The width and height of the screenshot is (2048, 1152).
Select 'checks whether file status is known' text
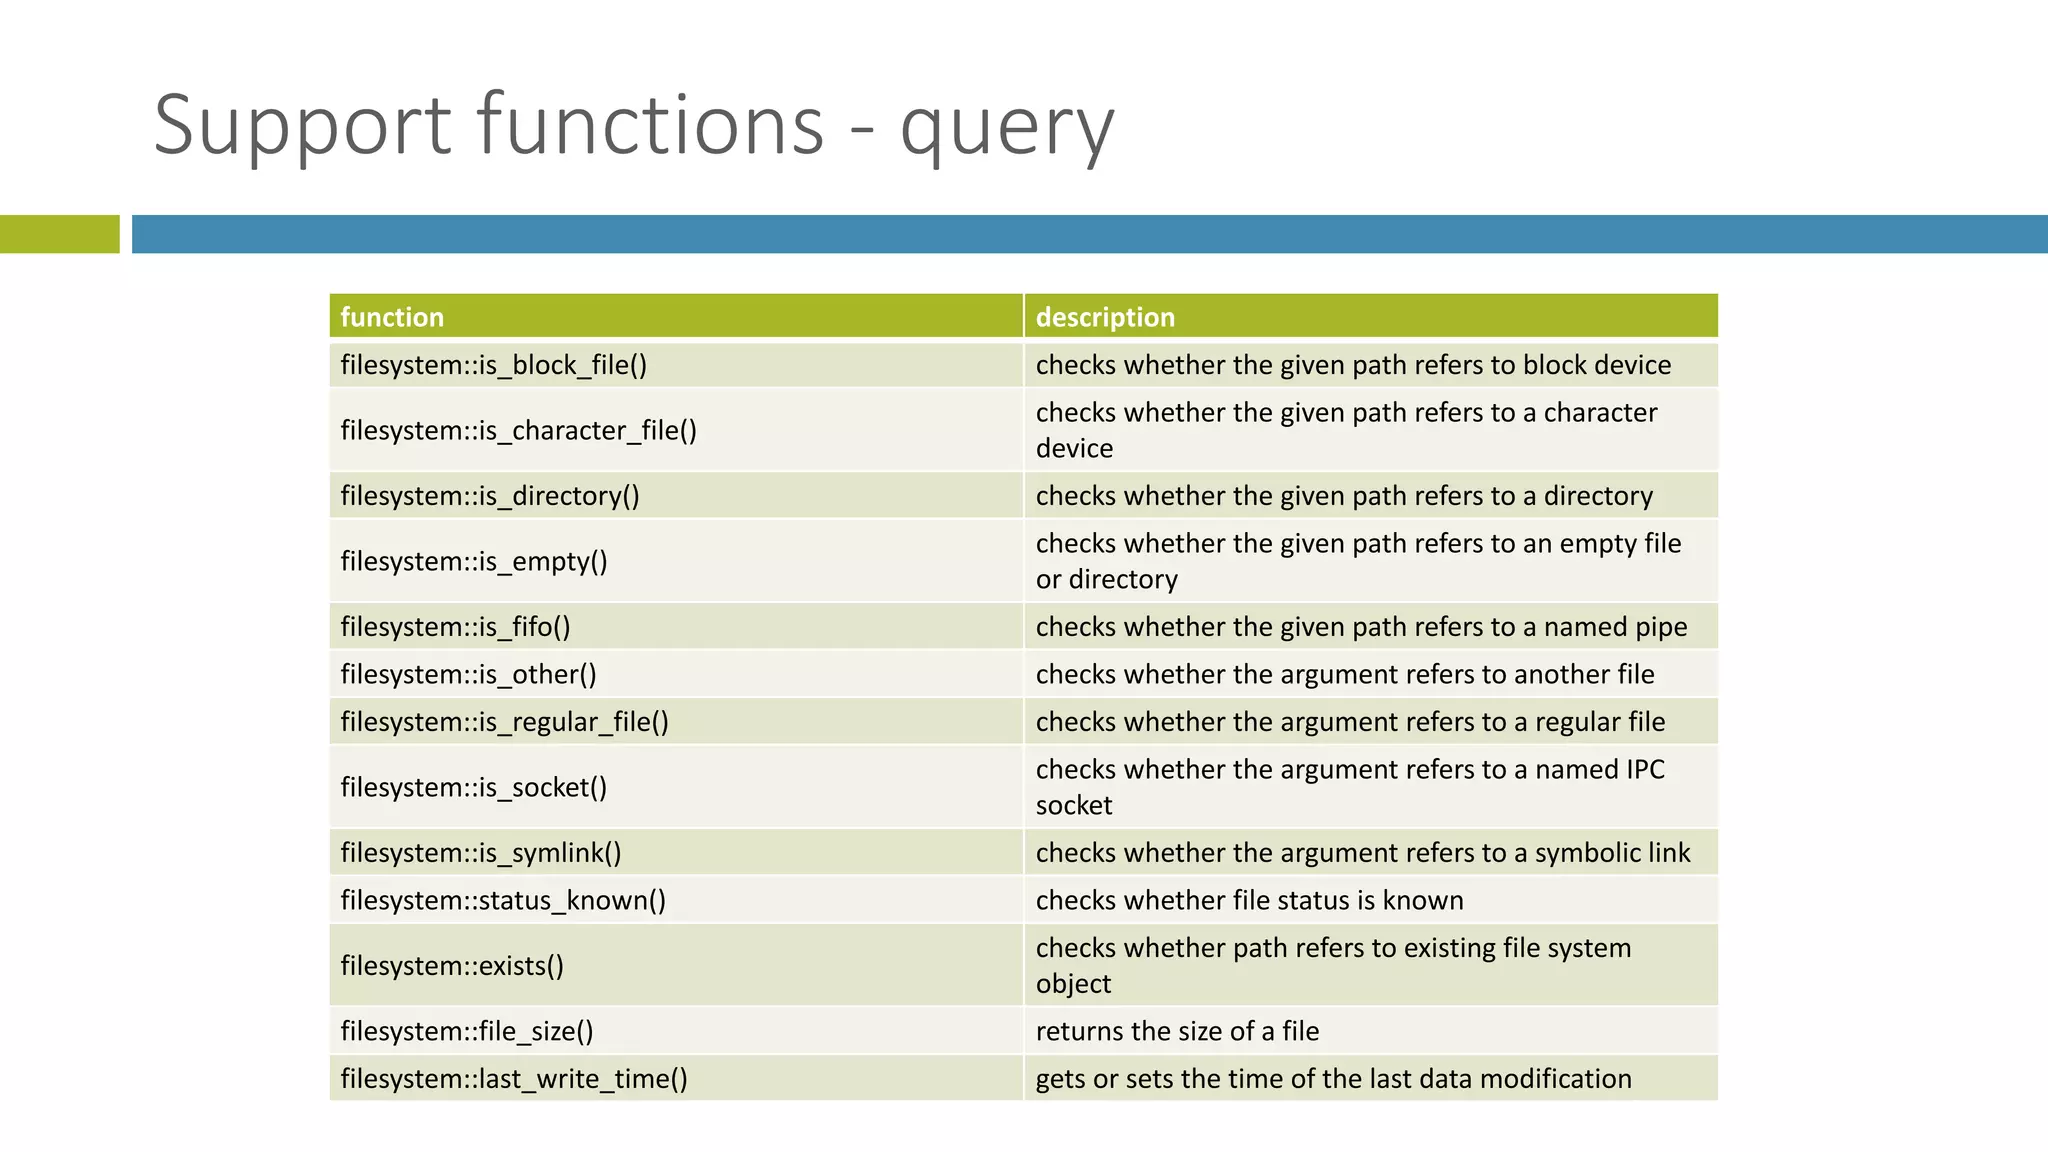tap(1249, 900)
